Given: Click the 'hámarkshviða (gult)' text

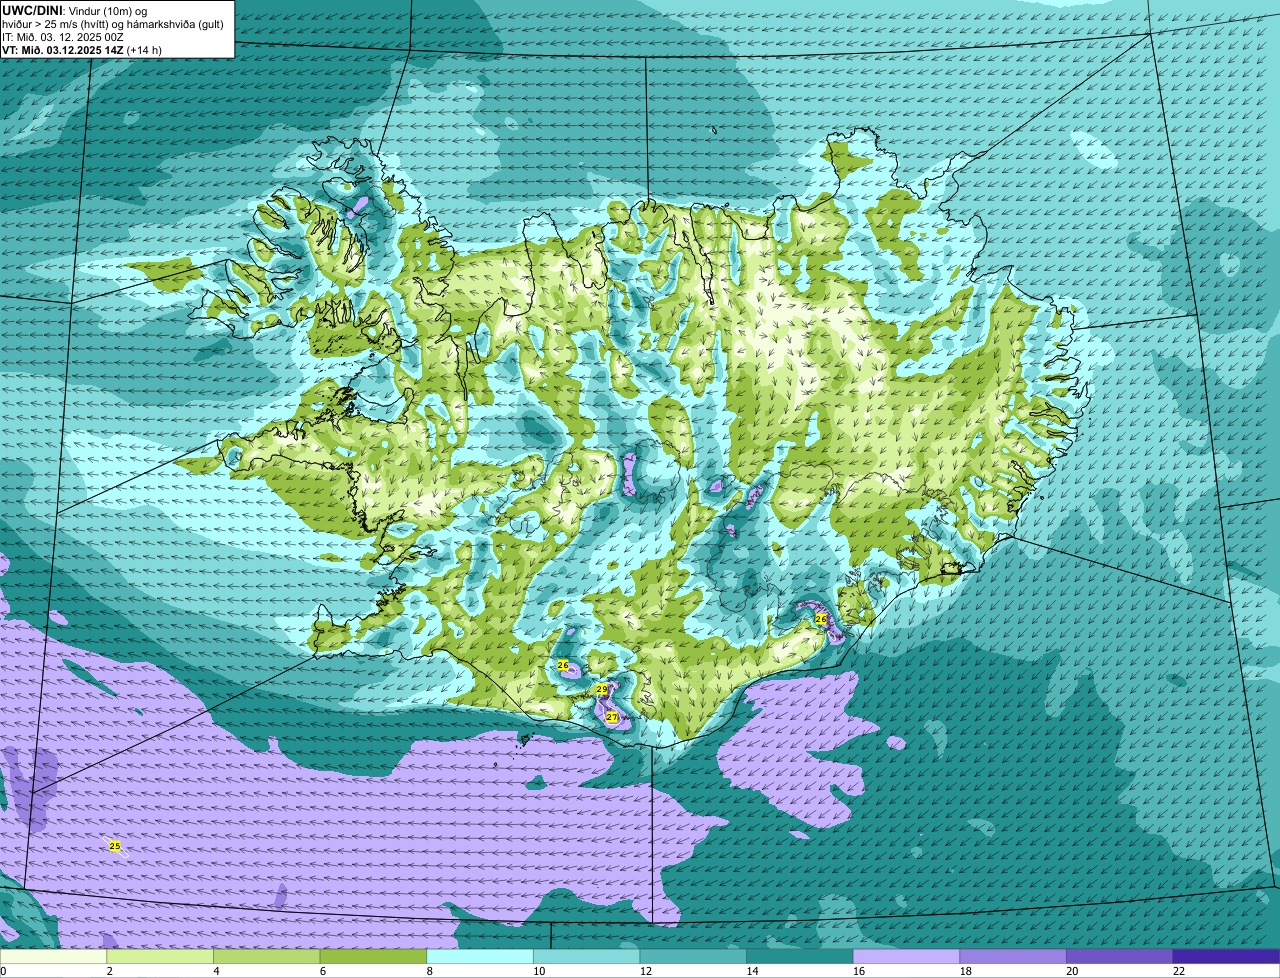Looking at the screenshot, I should pyautogui.click(x=175, y=24).
